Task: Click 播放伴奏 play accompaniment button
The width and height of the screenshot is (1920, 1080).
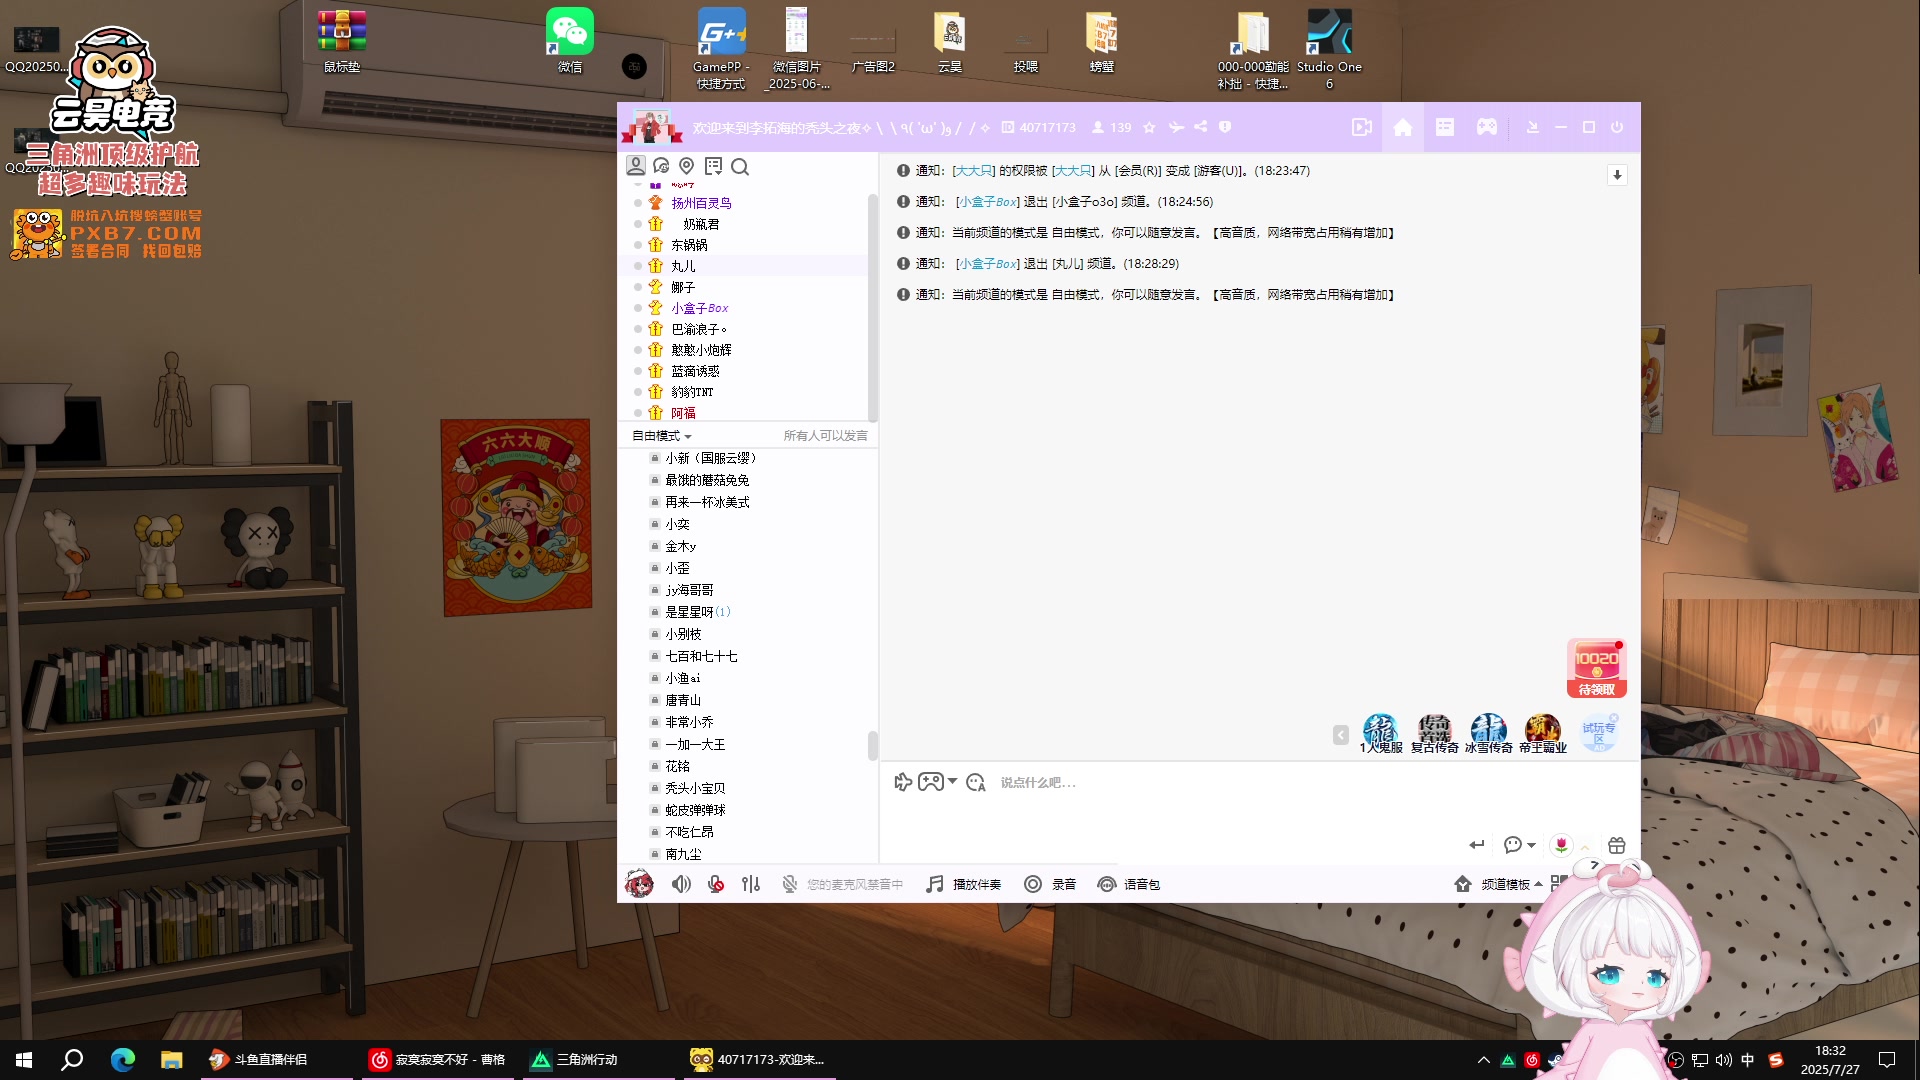Action: (963, 884)
